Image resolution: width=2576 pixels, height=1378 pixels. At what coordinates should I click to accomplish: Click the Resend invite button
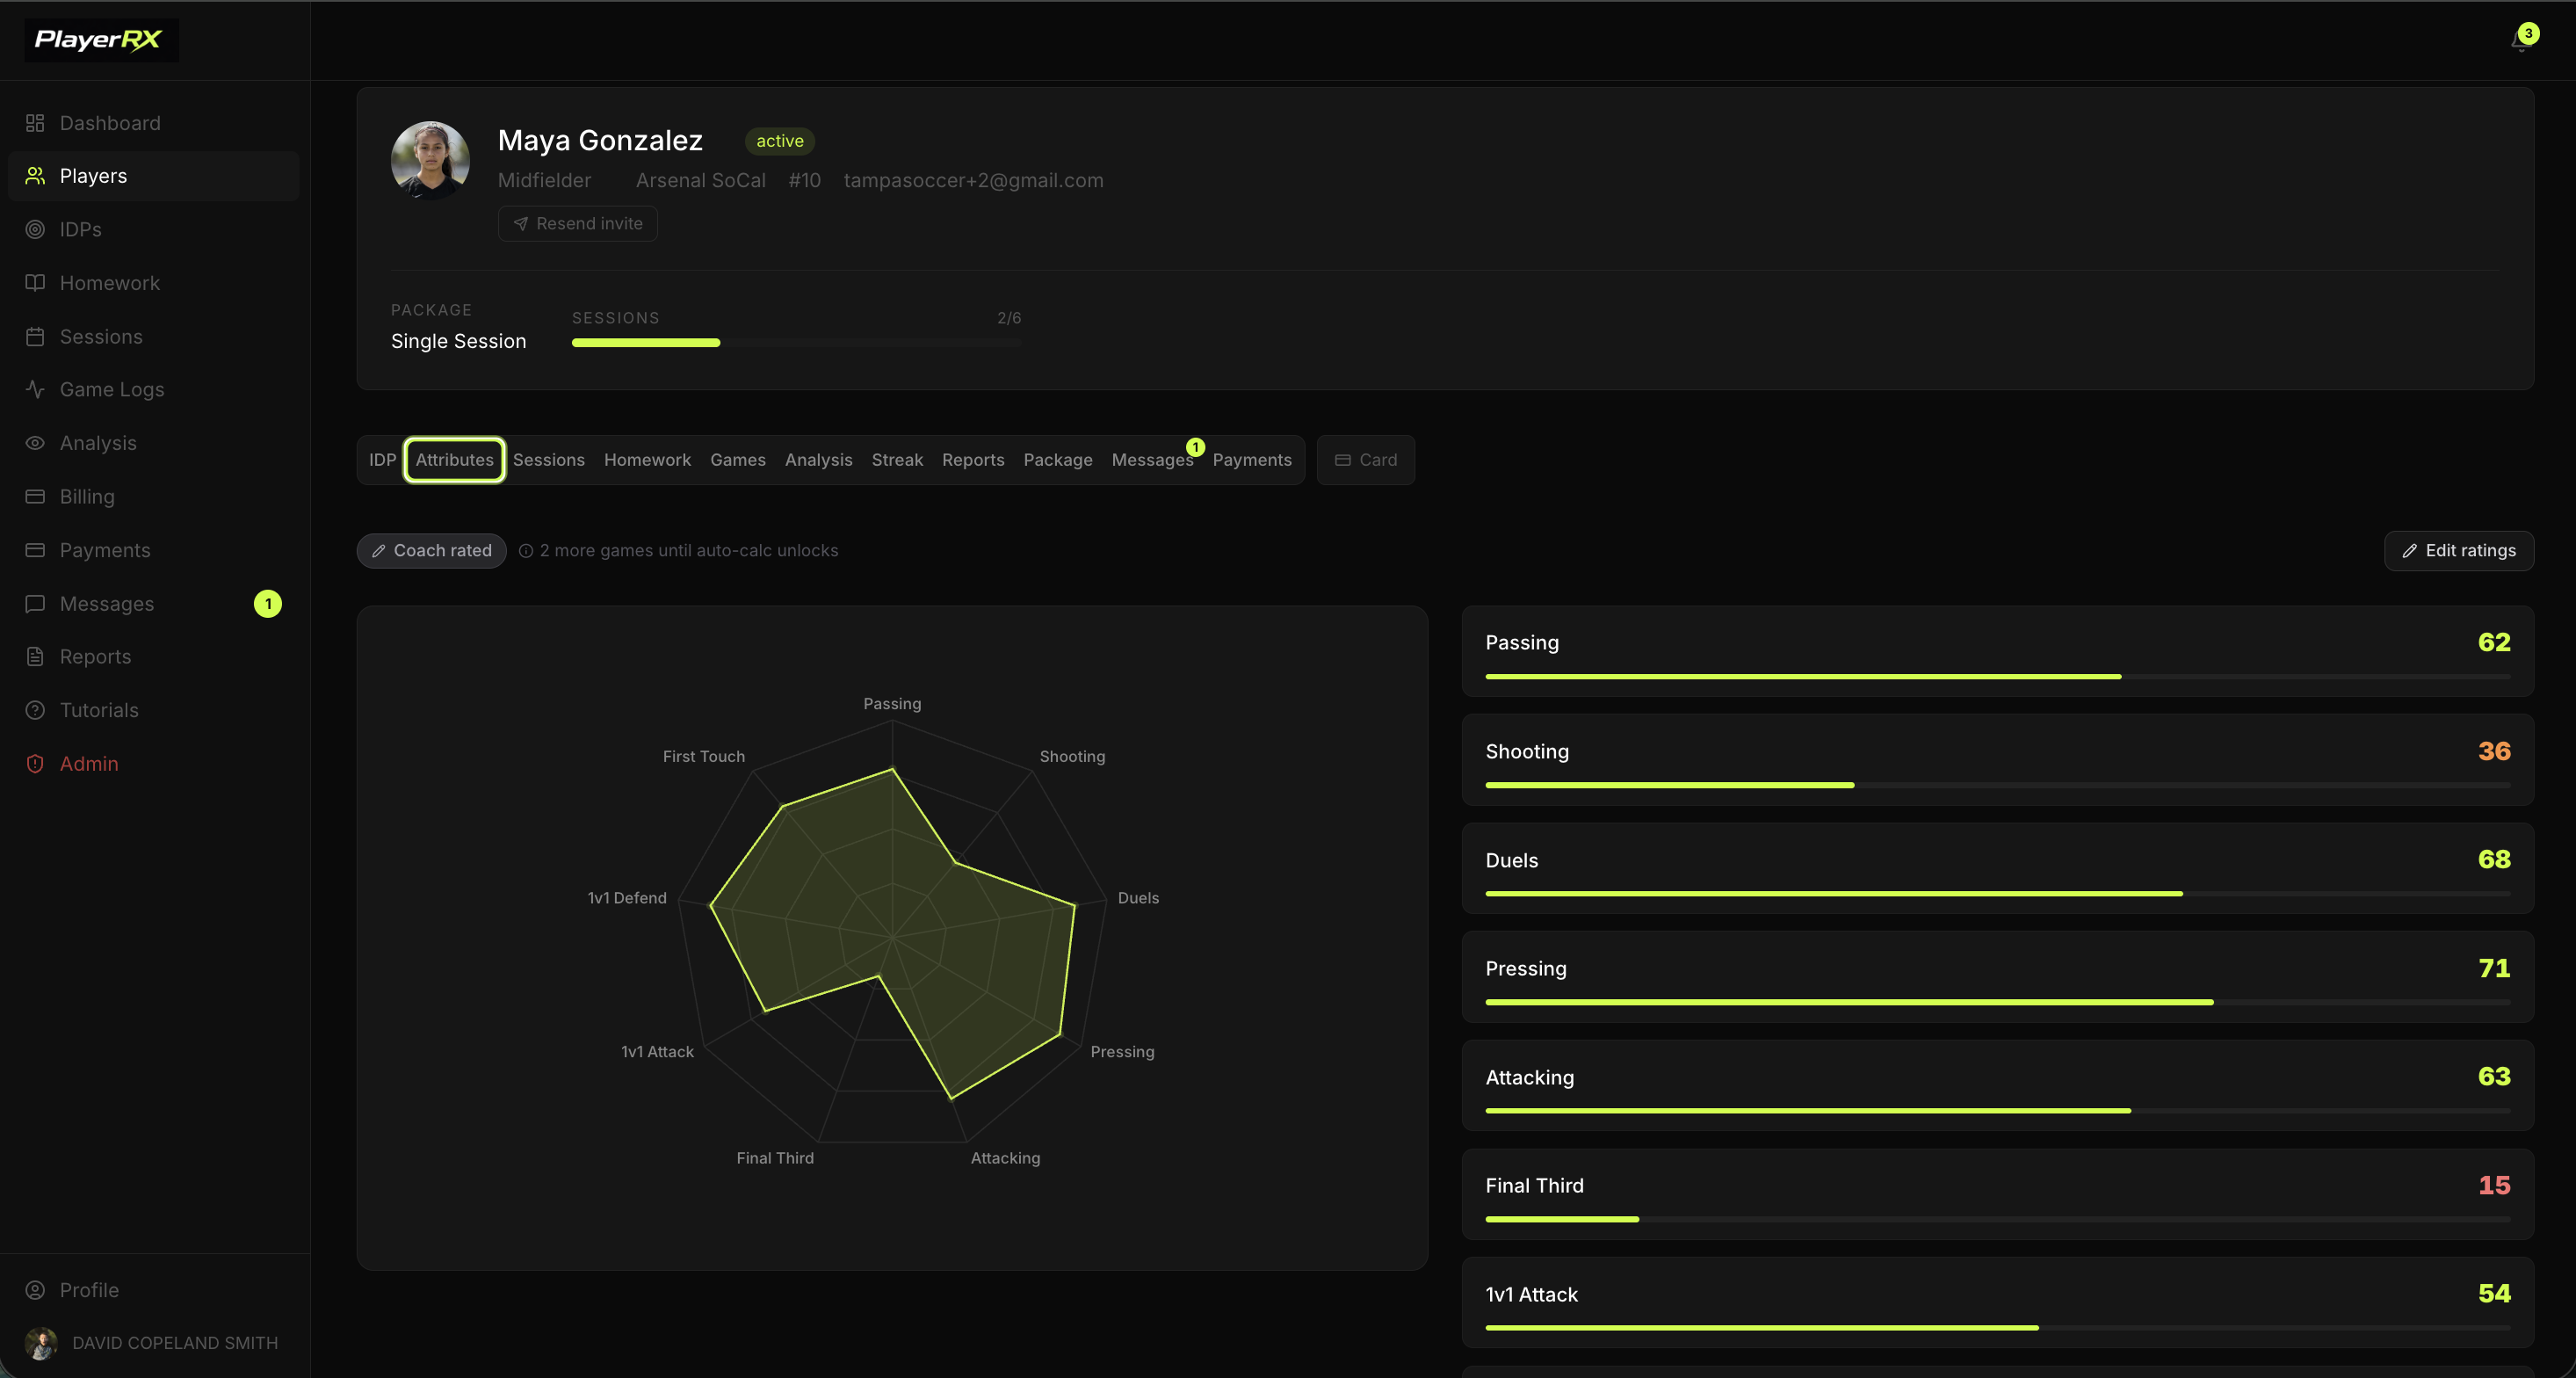click(578, 224)
